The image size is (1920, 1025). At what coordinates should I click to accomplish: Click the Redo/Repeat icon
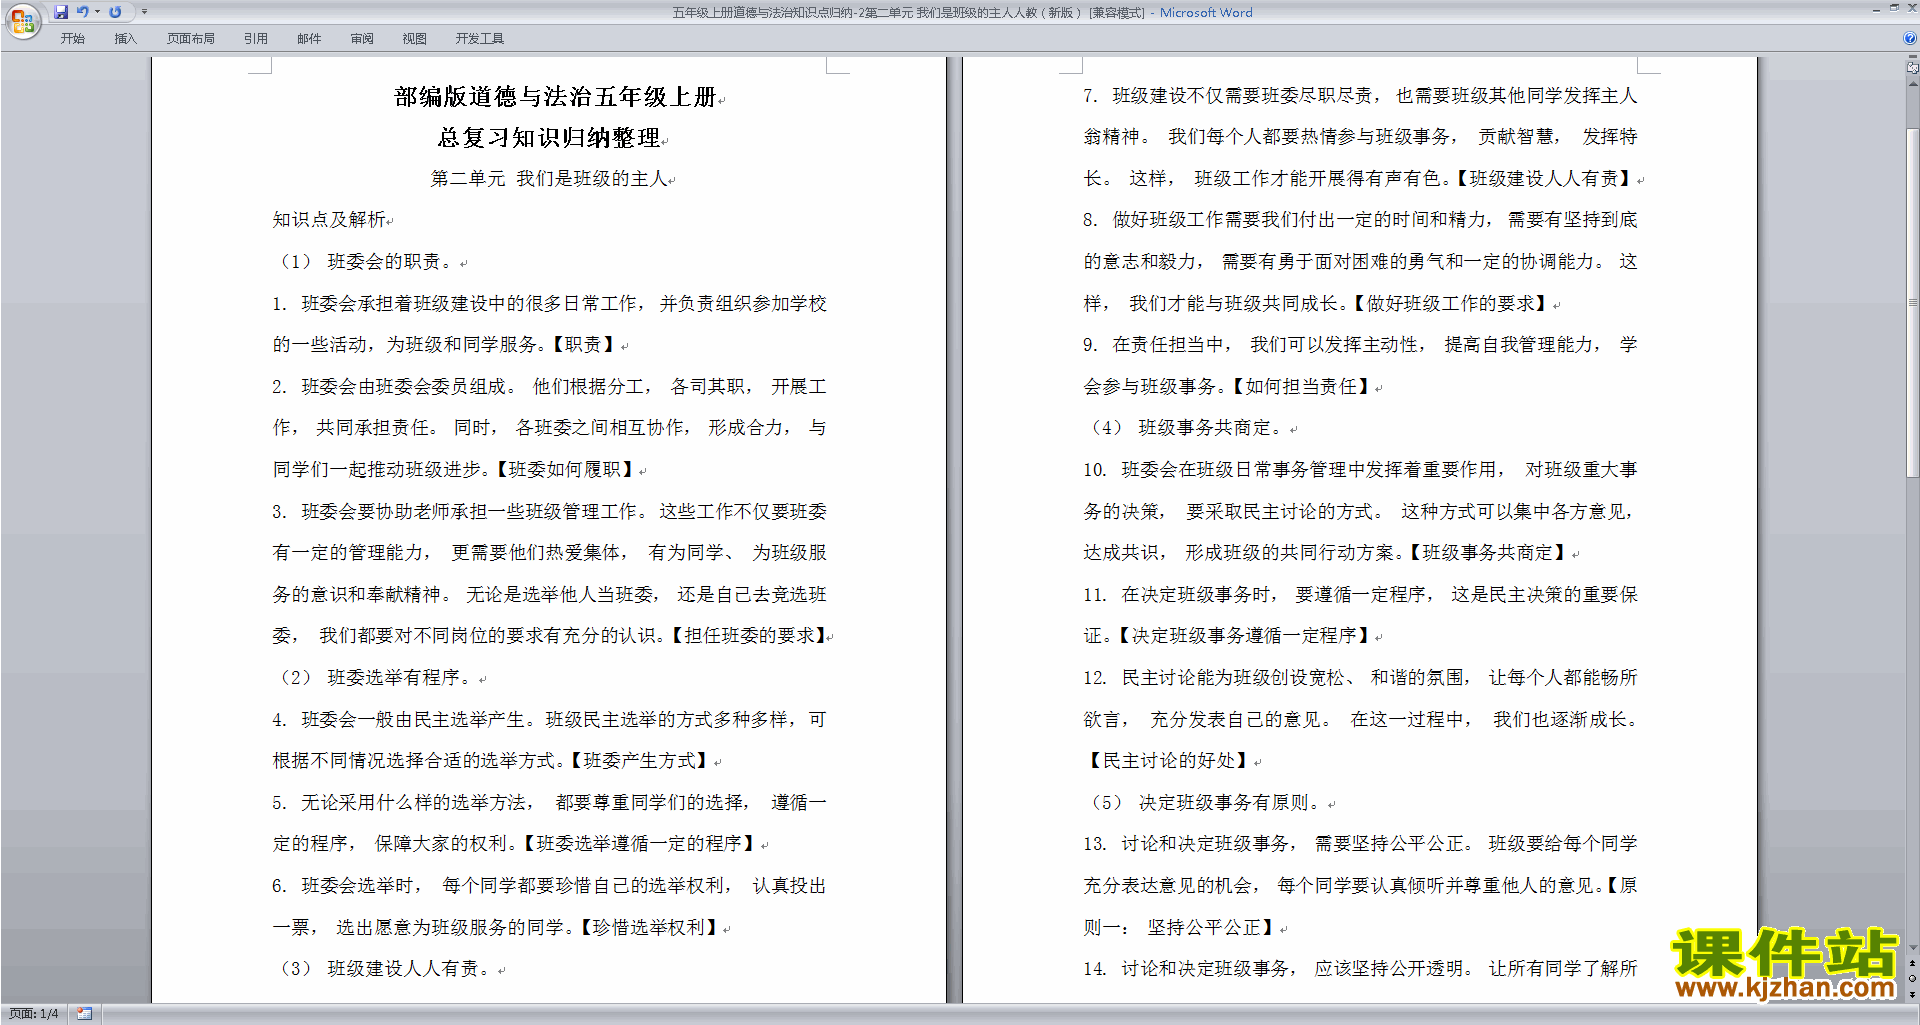(115, 12)
